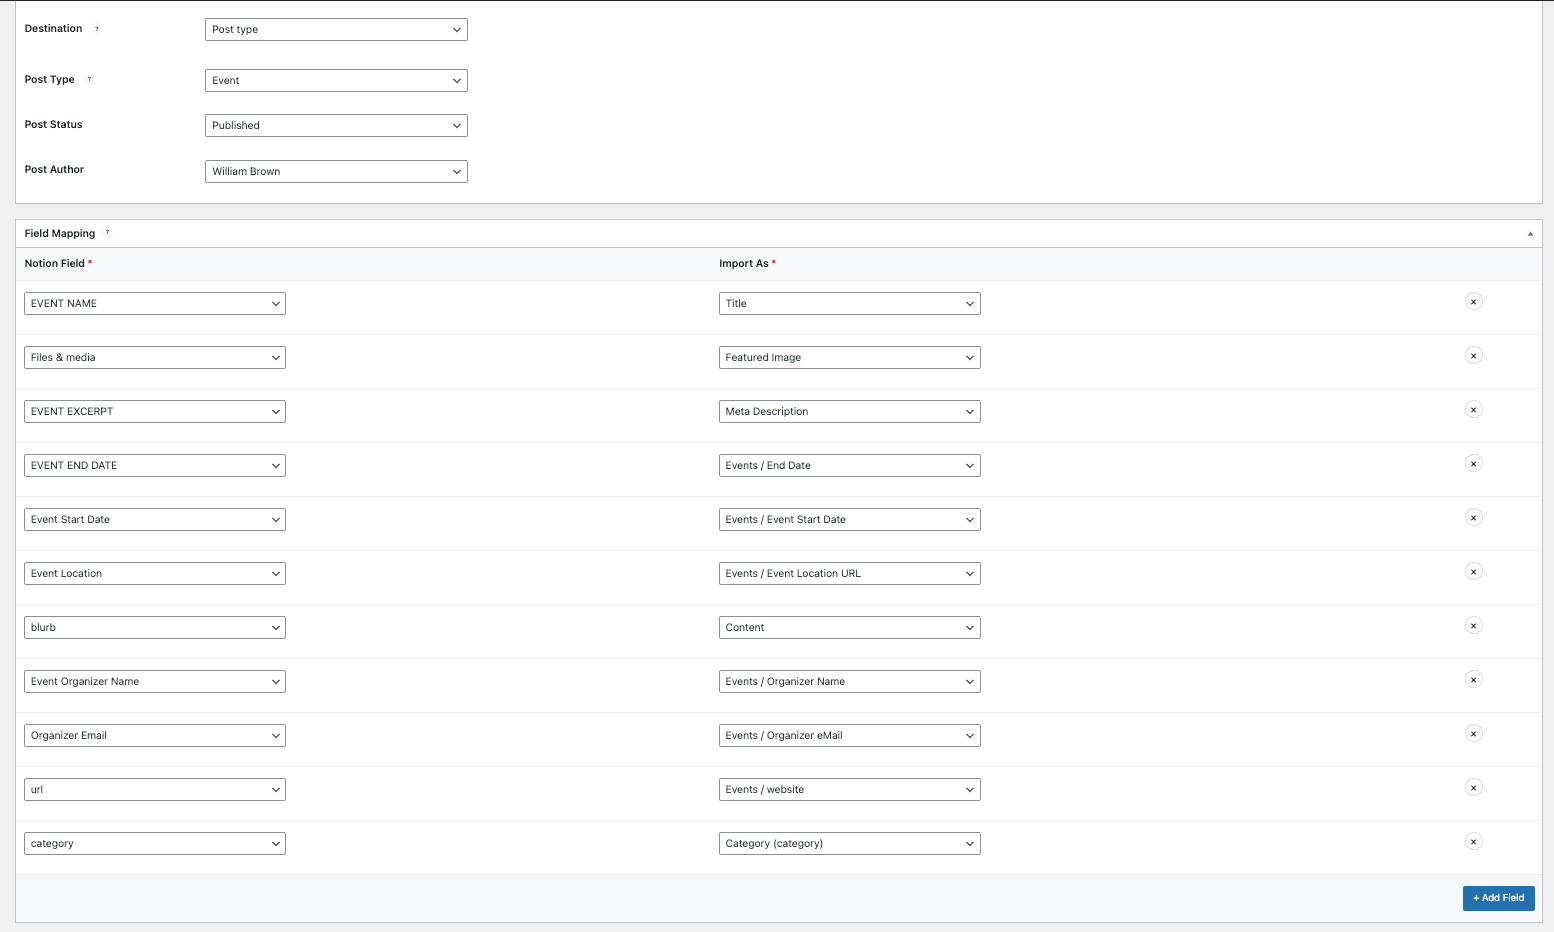Remove the Organizer Email mapping row
Screen dimensions: 1554x932
[1473, 733]
